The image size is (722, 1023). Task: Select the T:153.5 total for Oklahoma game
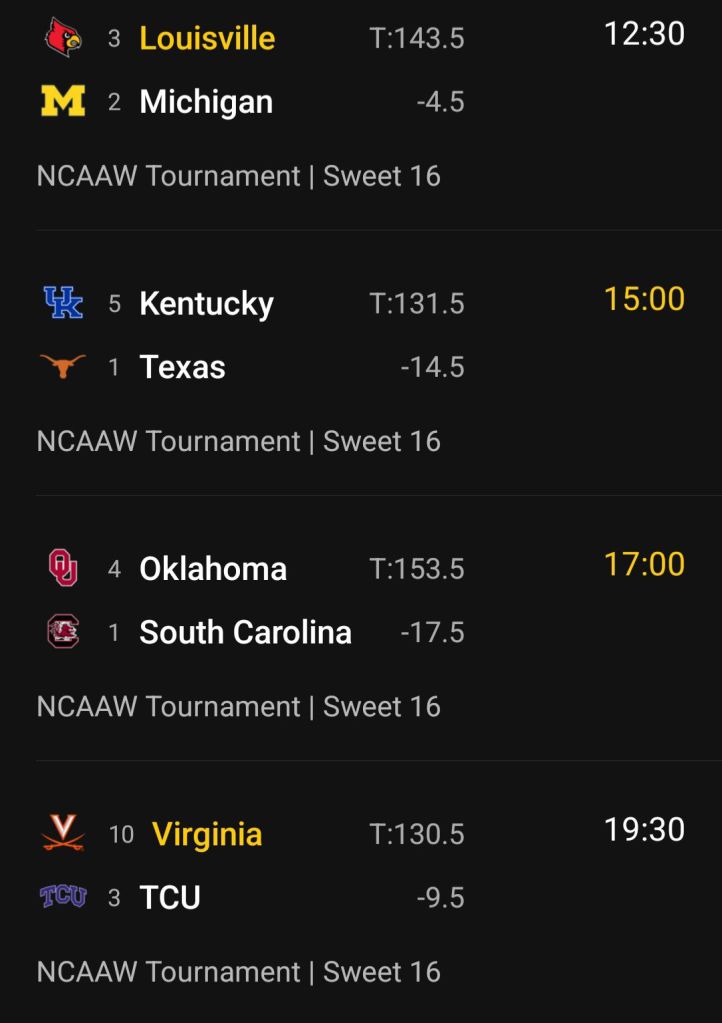(417, 569)
